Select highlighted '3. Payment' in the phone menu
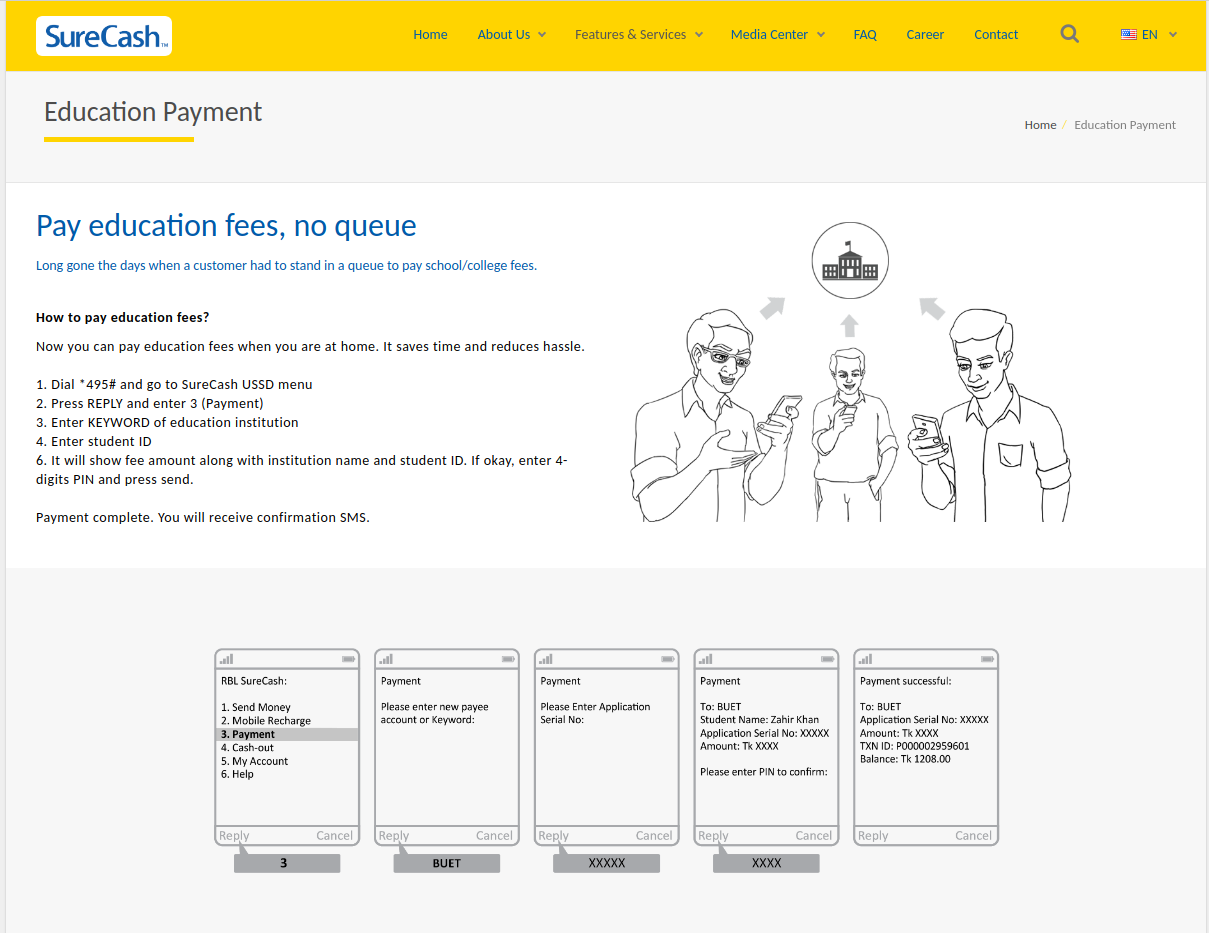Image resolution: width=1209 pixels, height=933 pixels. [287, 734]
